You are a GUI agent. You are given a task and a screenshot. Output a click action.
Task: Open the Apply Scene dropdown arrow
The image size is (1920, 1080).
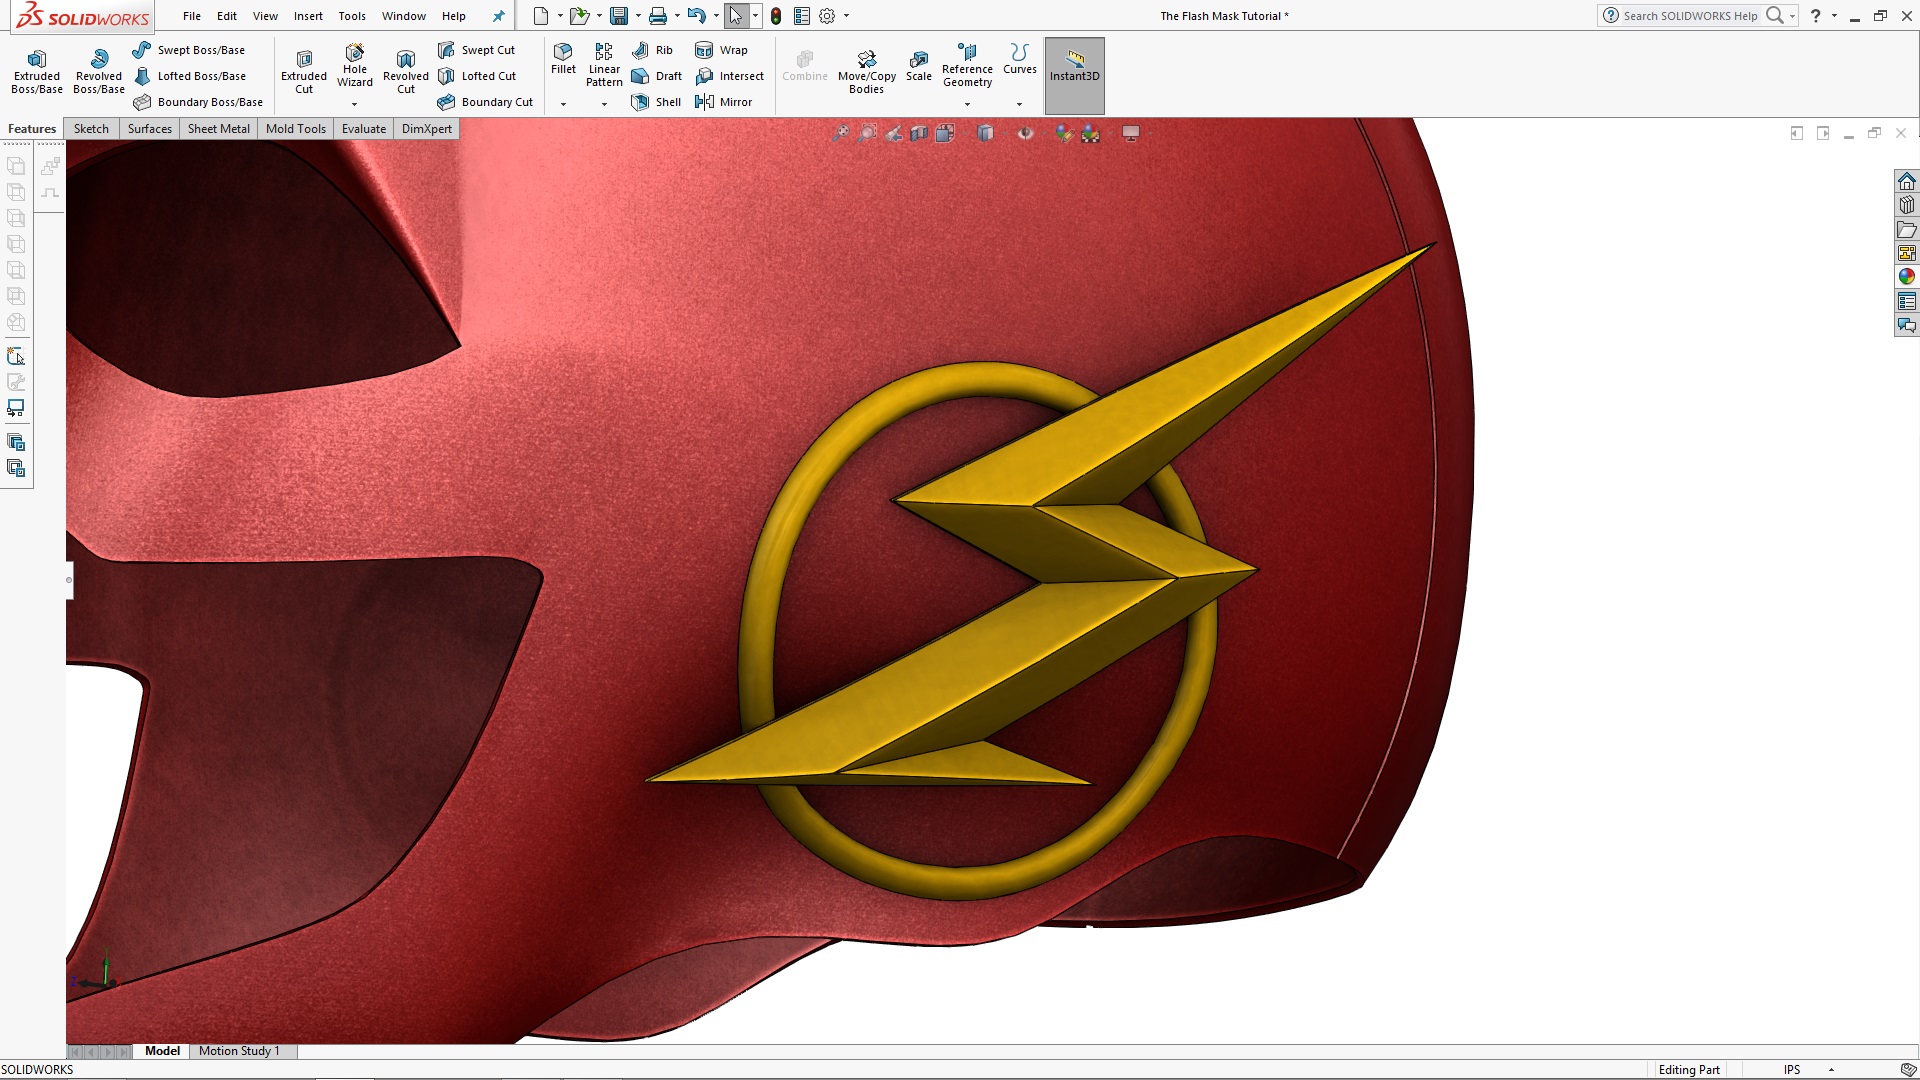(1110, 132)
